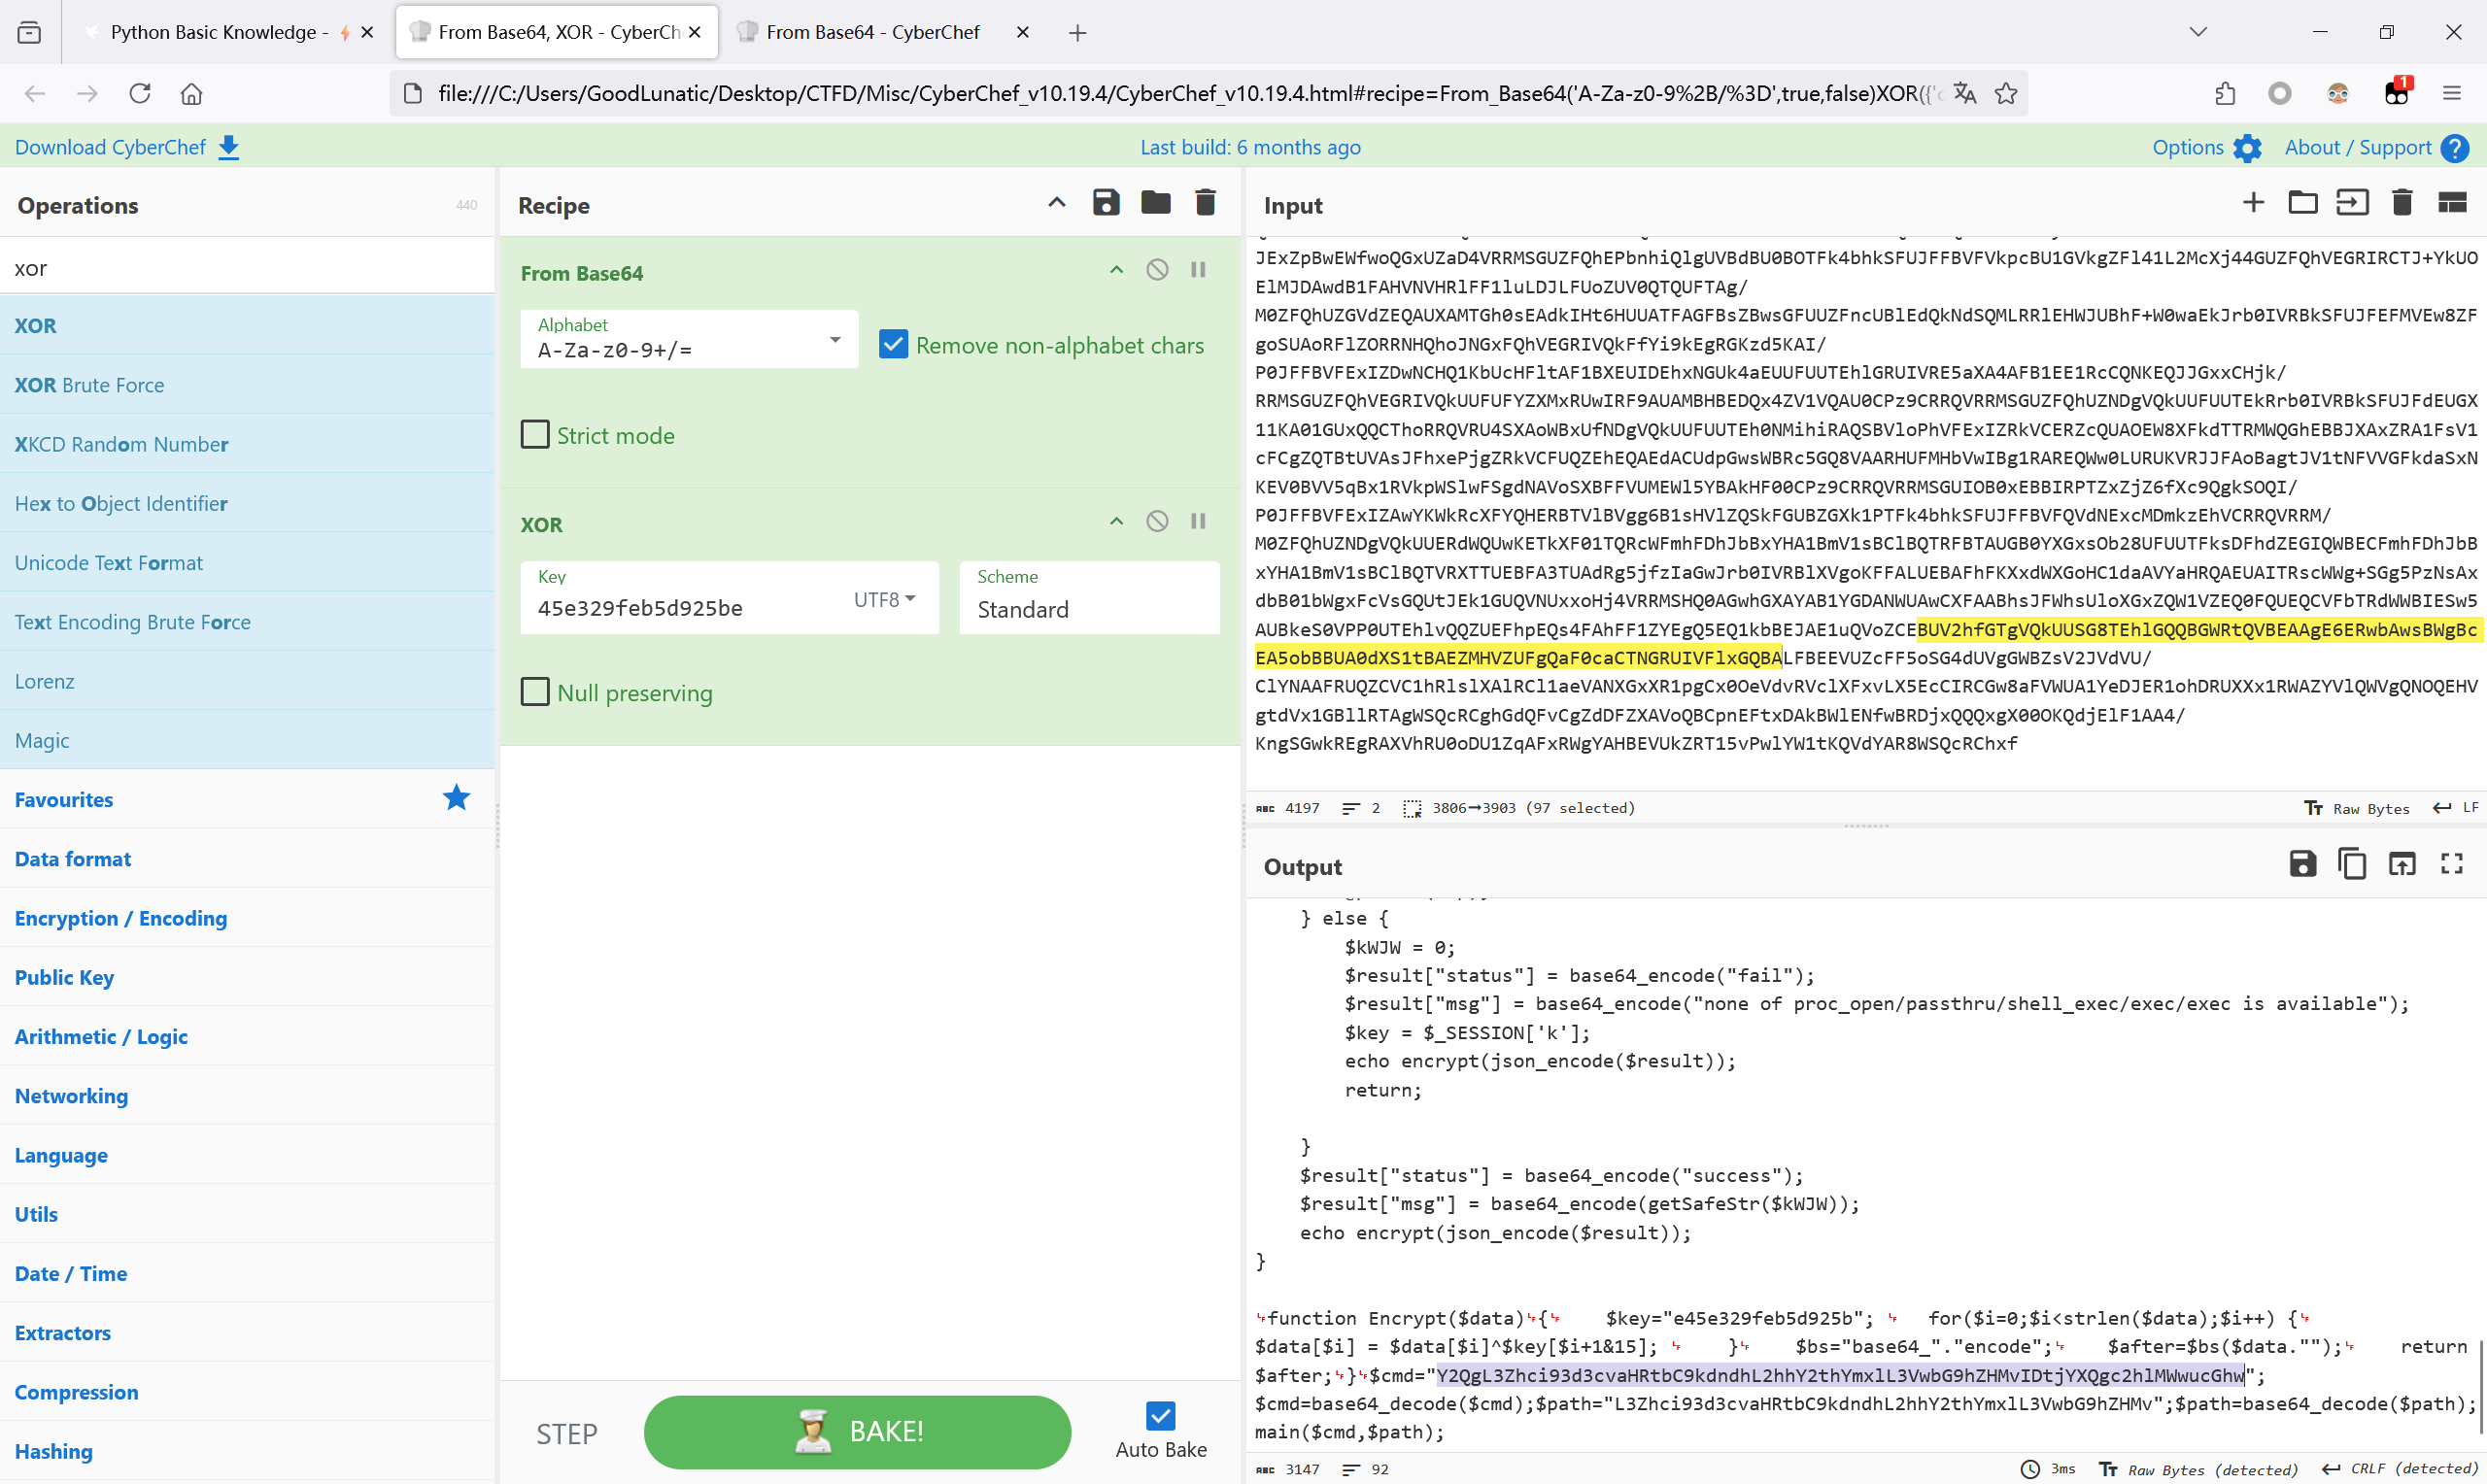The height and width of the screenshot is (1484, 2487).
Task: Expand Encryption / Encoding category
Action: coord(247,918)
